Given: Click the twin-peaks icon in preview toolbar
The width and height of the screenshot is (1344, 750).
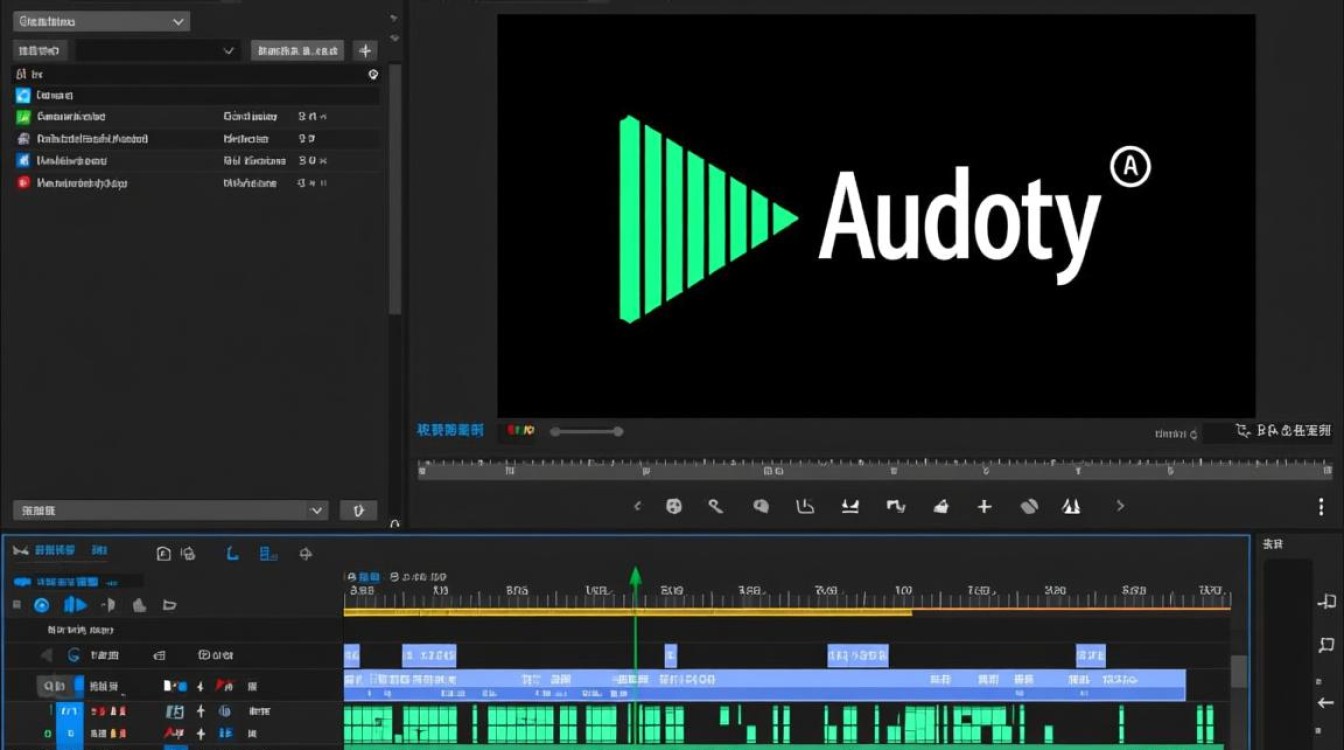Looking at the screenshot, I should 1071,507.
